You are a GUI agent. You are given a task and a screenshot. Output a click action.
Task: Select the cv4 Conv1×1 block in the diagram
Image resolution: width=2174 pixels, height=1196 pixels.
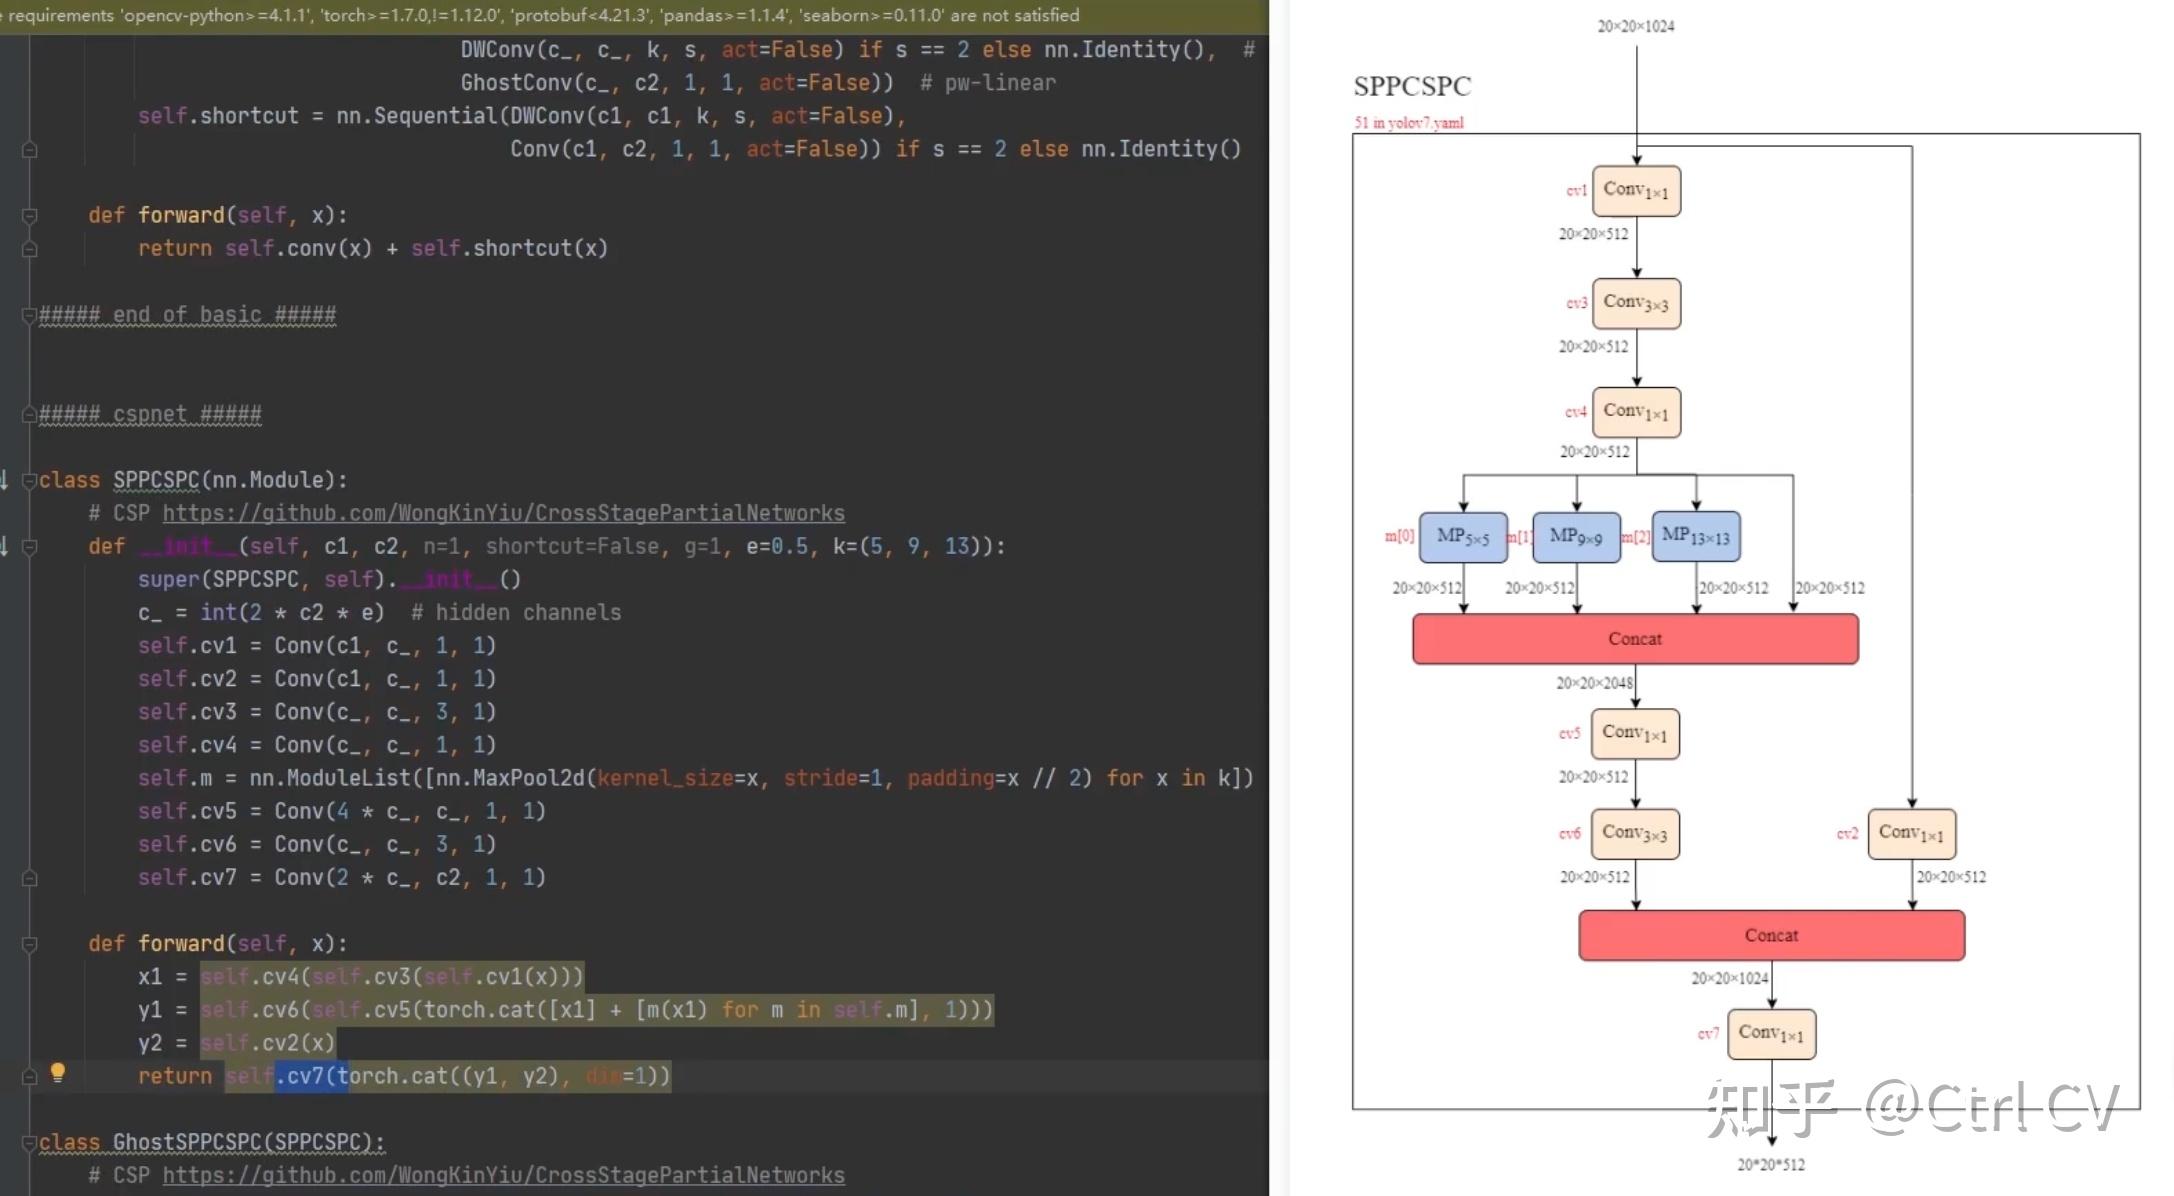1636,412
